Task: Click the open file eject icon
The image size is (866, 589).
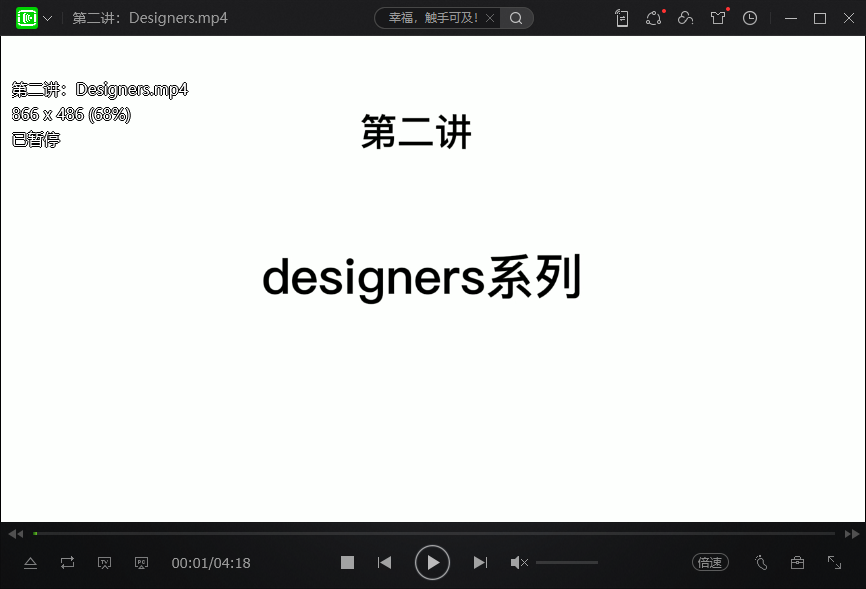Action: [x=30, y=563]
